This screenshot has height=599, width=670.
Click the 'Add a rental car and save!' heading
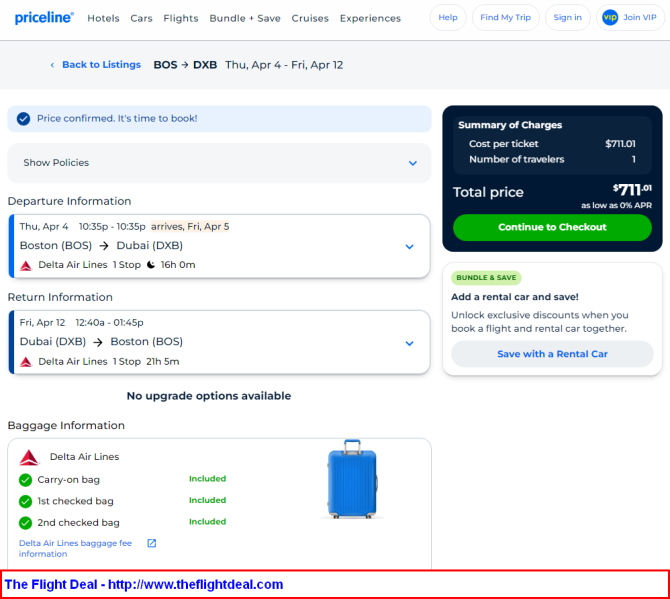click(x=515, y=297)
